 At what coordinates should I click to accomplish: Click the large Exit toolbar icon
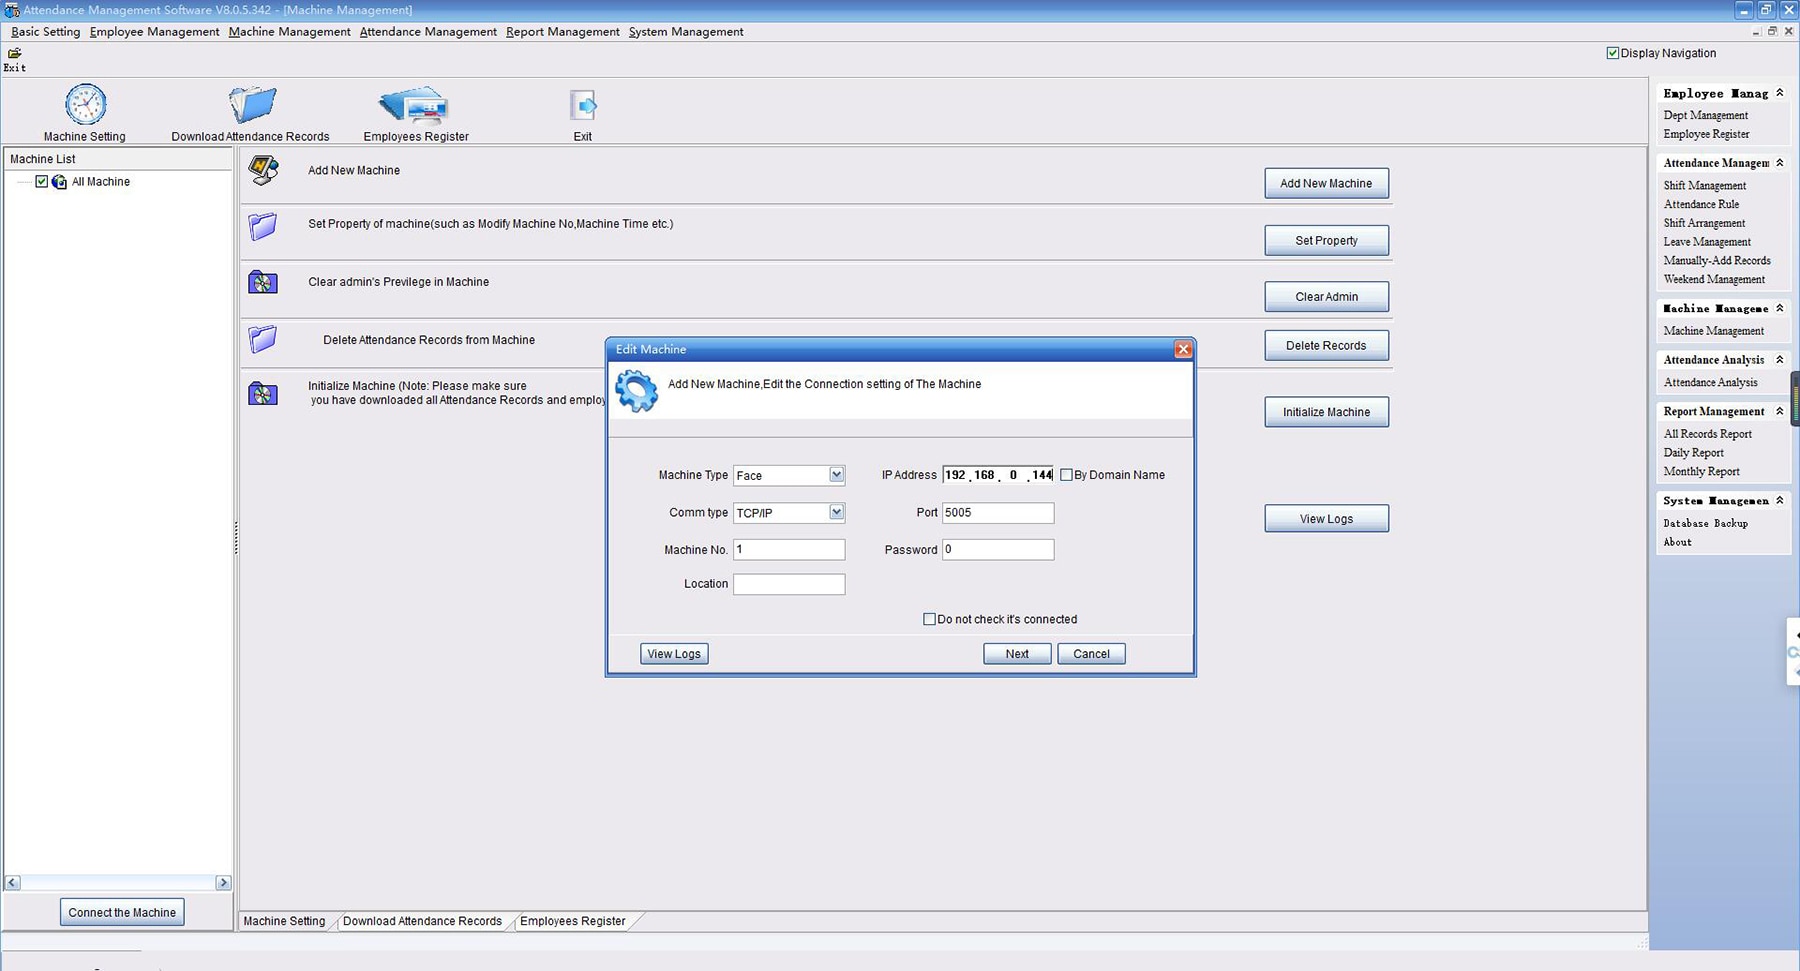(x=583, y=105)
